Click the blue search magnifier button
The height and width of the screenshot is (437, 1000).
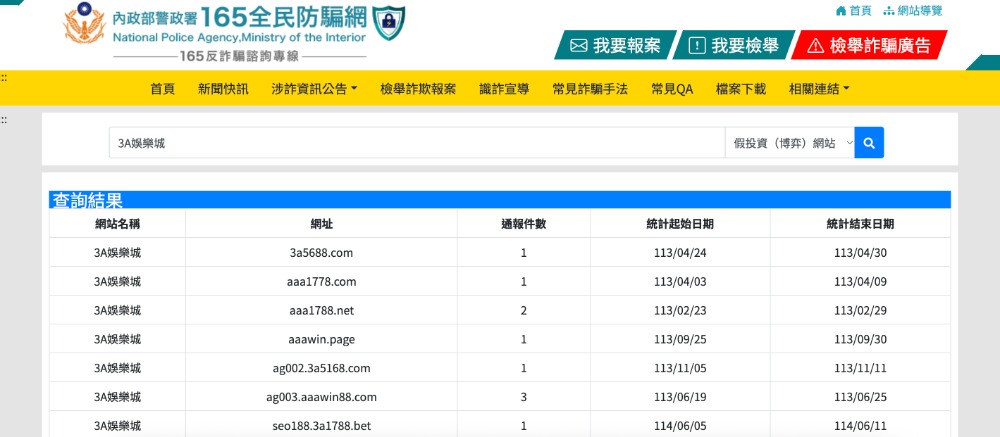pos(869,143)
